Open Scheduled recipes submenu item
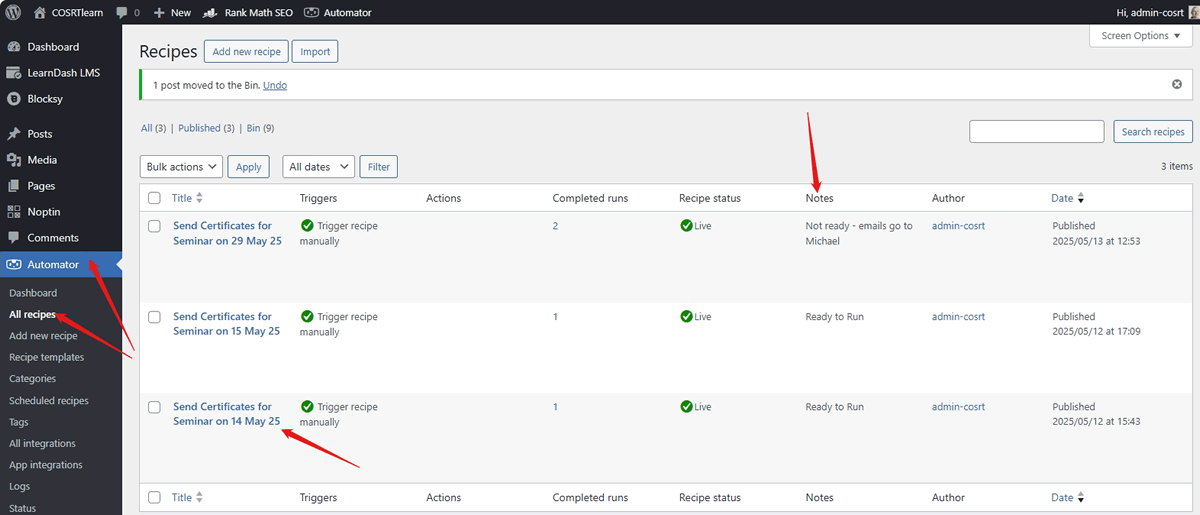Image resolution: width=1200 pixels, height=515 pixels. [x=48, y=401]
